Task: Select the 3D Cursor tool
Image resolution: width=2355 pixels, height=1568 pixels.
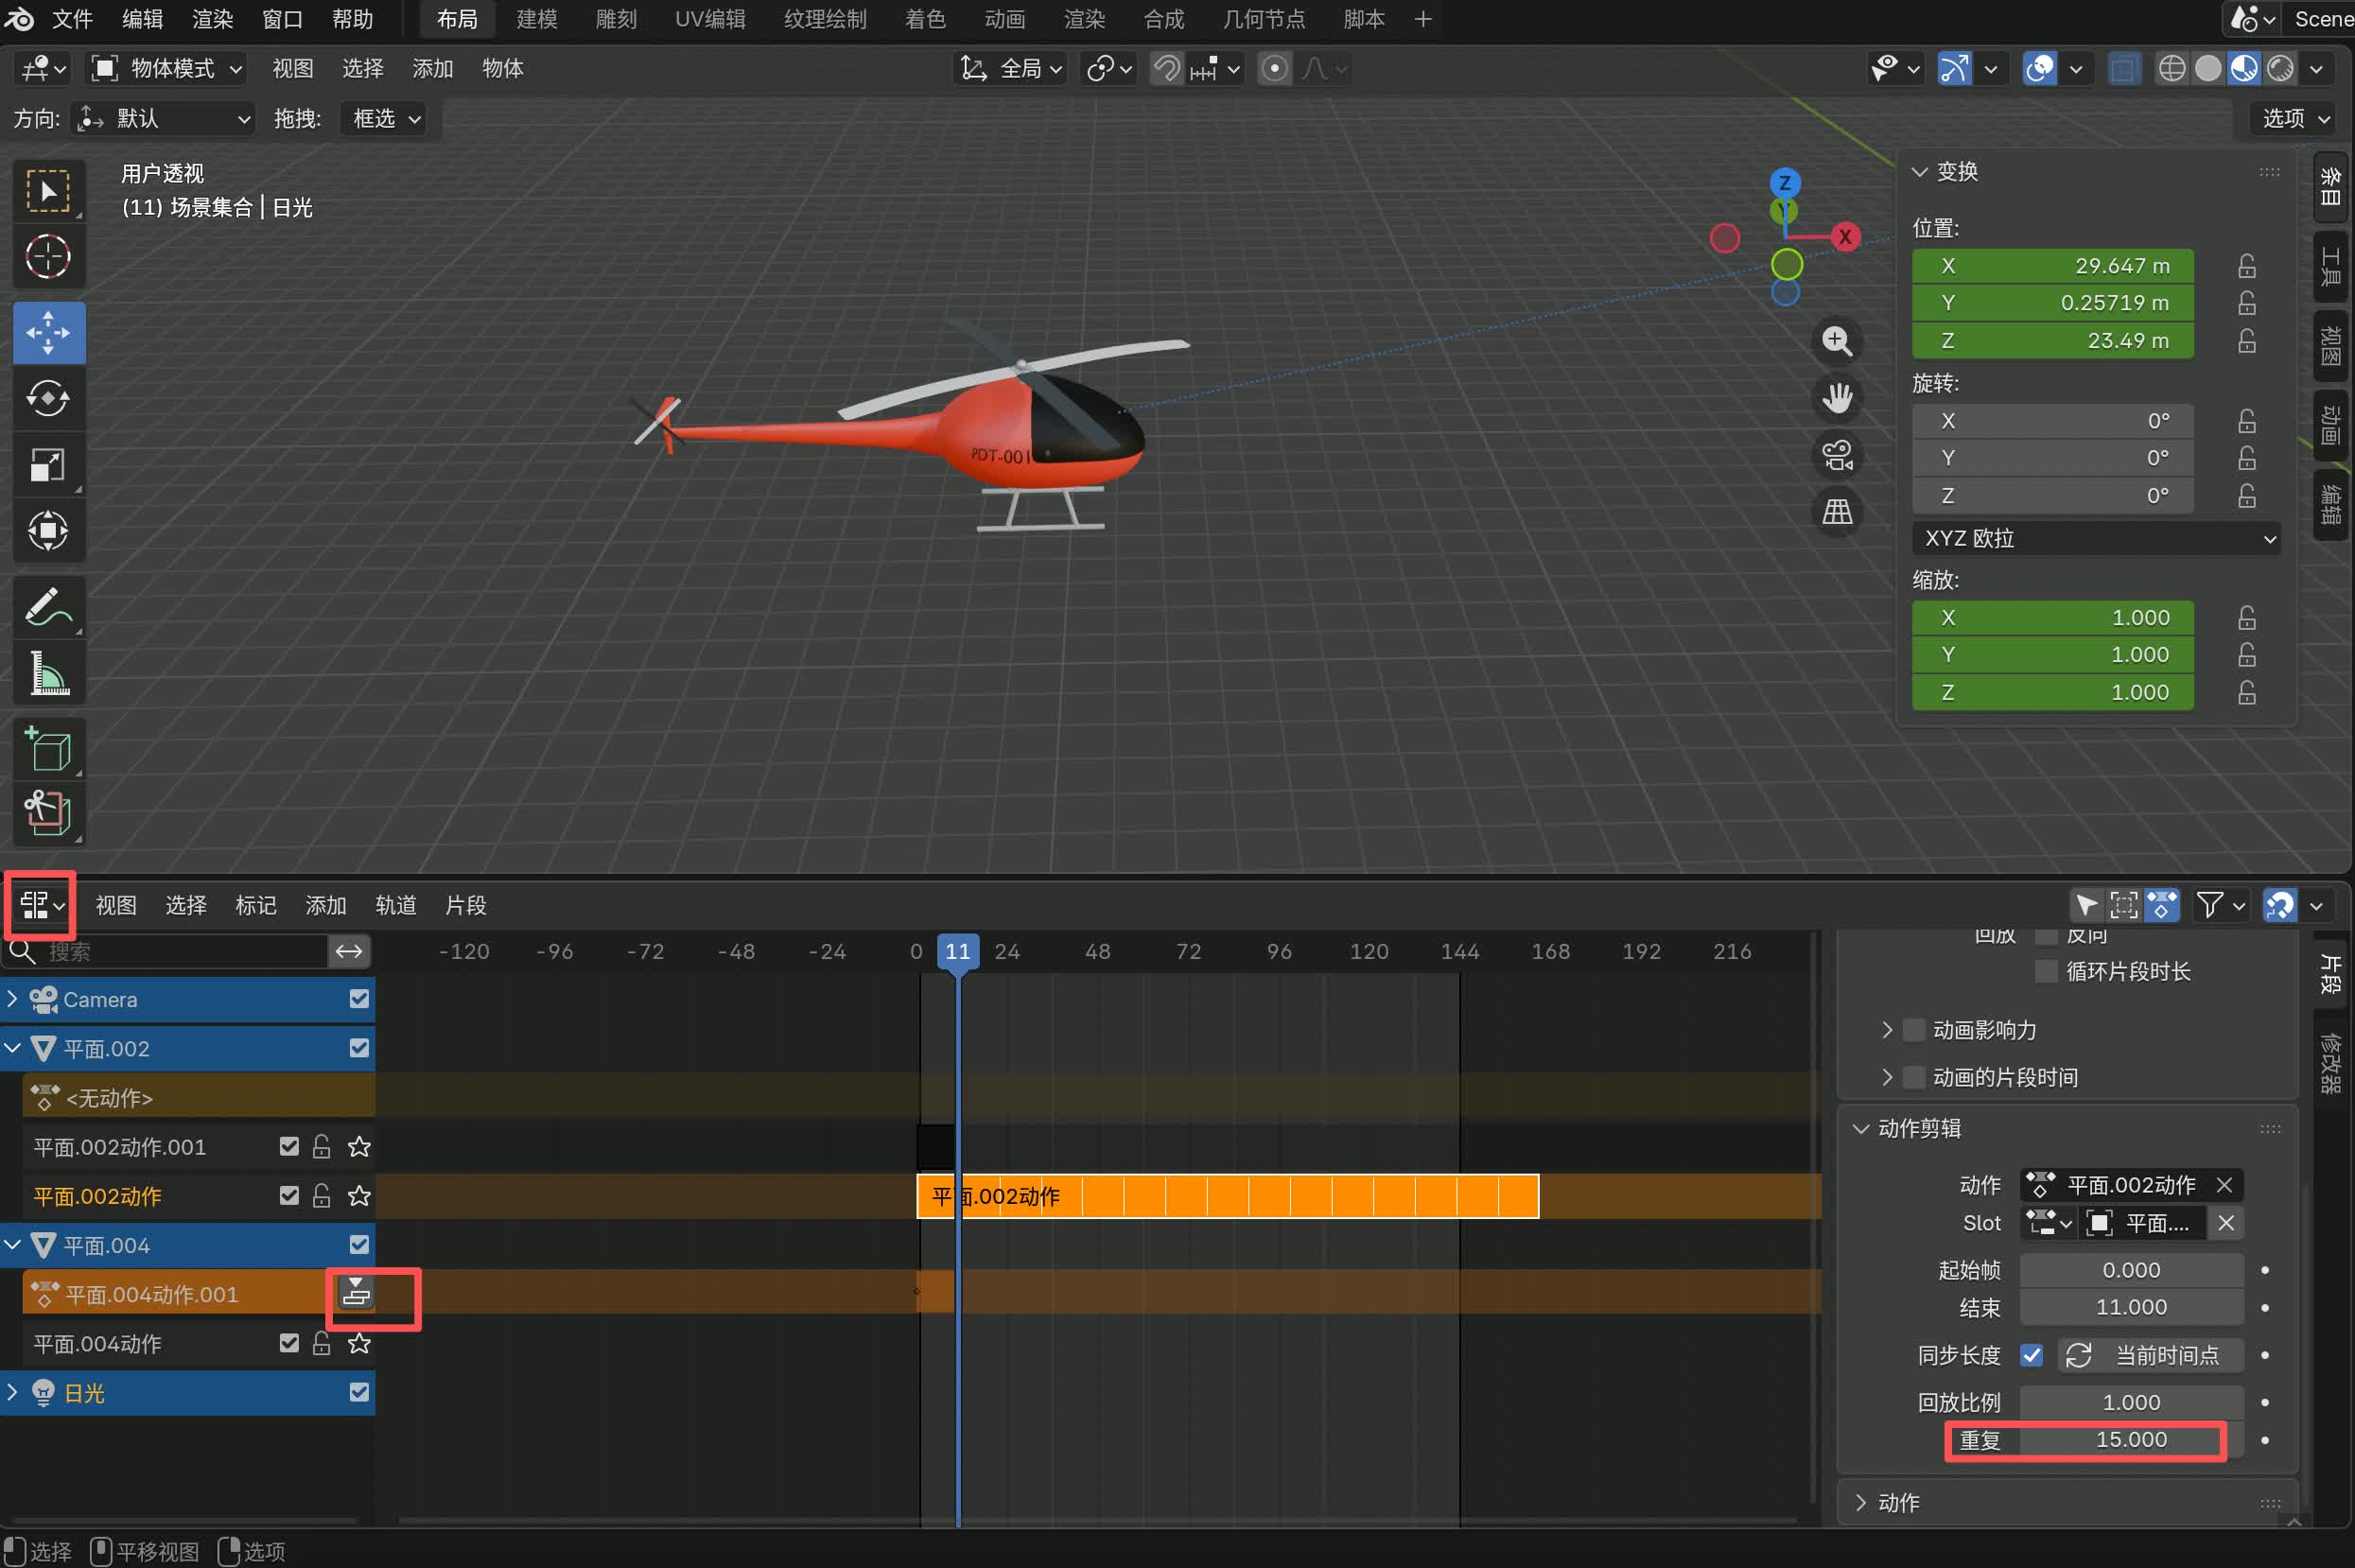Action: (48, 257)
